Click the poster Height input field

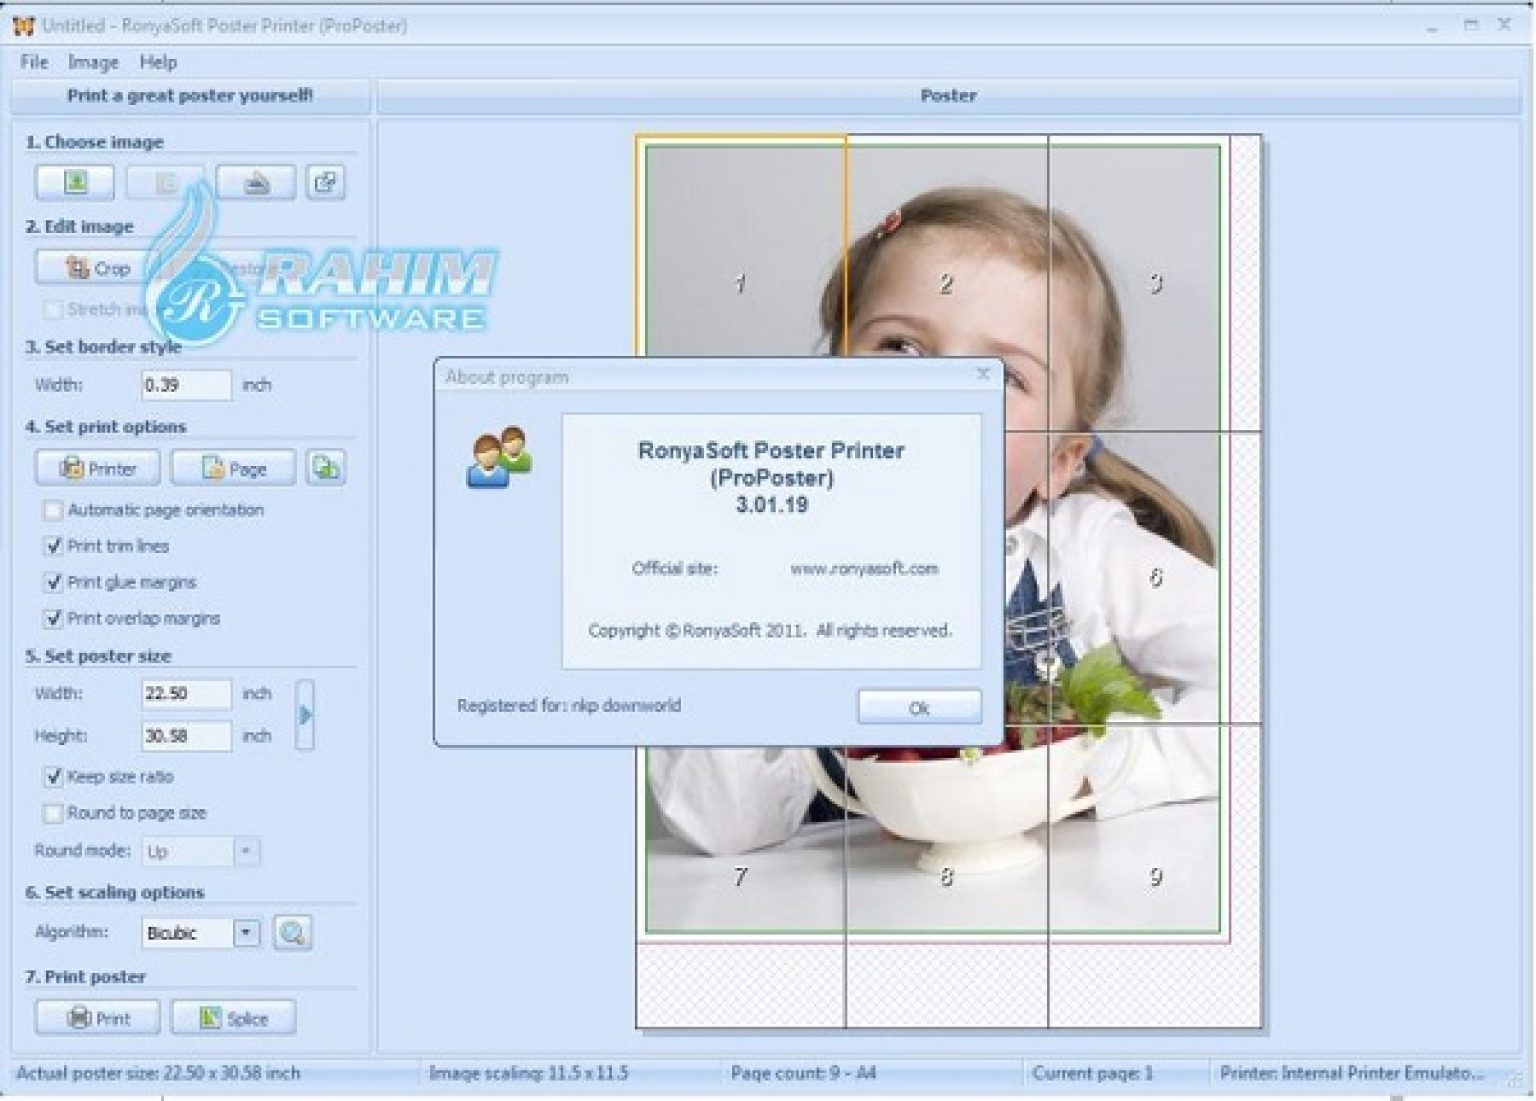[185, 735]
